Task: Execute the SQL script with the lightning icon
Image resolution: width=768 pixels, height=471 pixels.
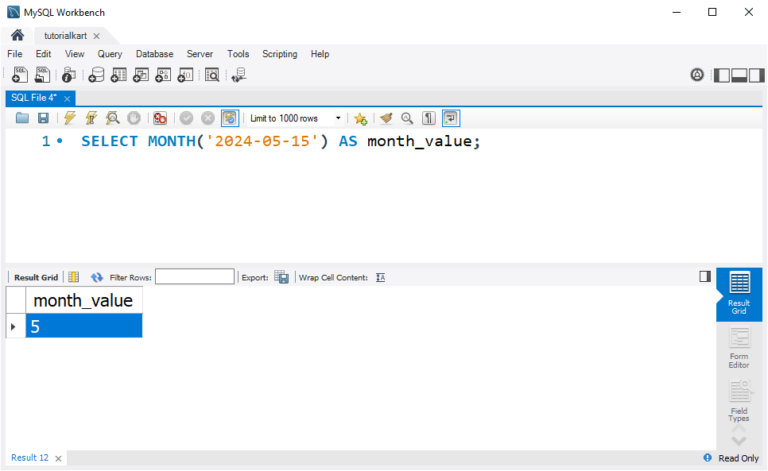Action: (x=70, y=118)
